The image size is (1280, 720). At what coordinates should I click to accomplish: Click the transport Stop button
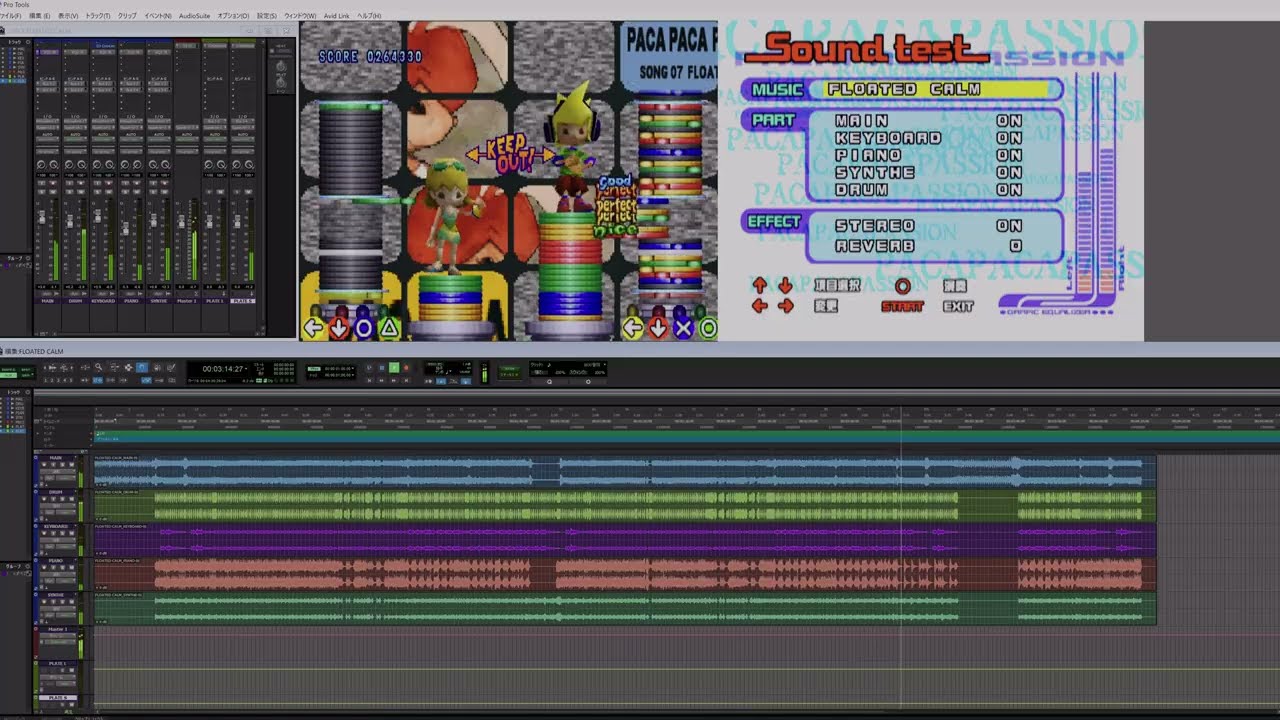pyautogui.click(x=381, y=368)
